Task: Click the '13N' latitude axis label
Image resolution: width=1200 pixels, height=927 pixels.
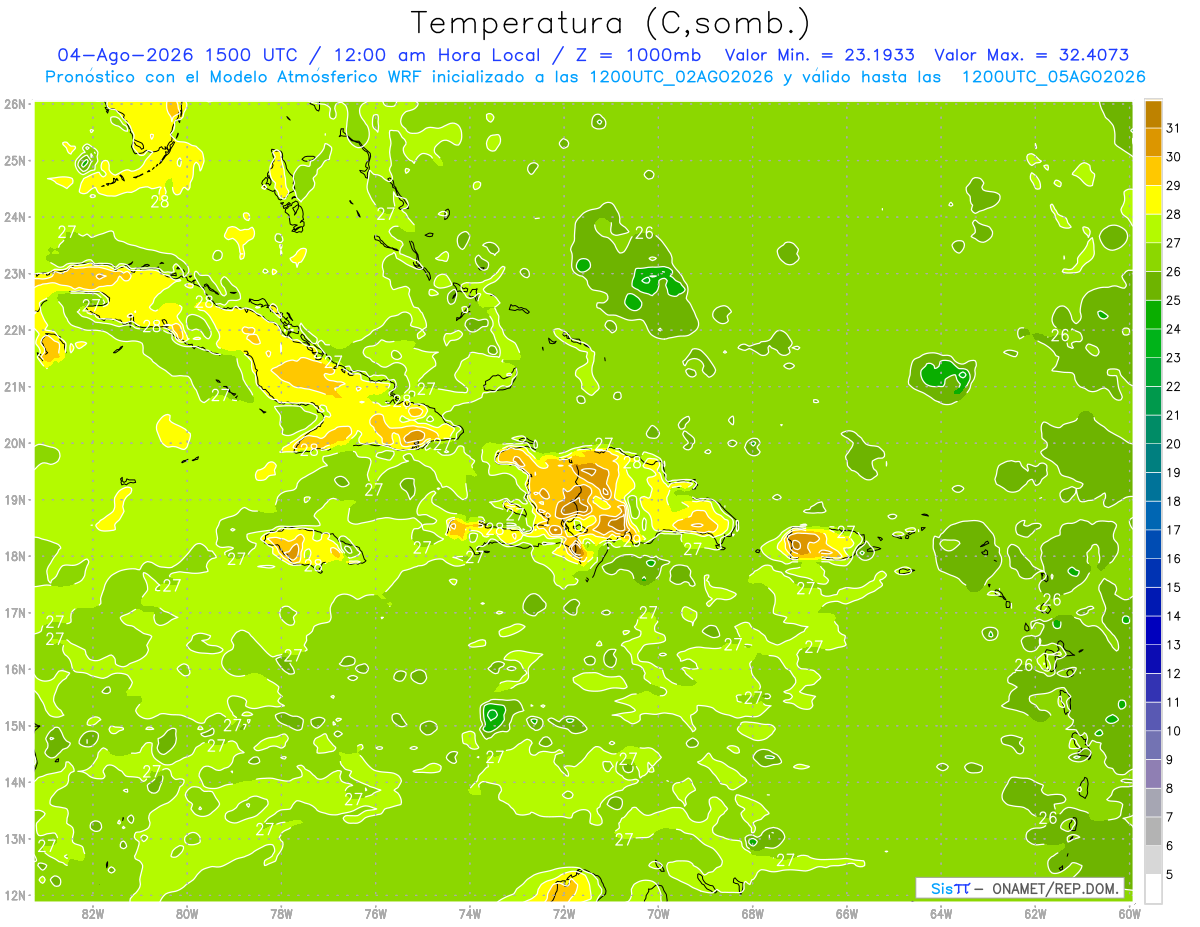Action: [x=15, y=839]
